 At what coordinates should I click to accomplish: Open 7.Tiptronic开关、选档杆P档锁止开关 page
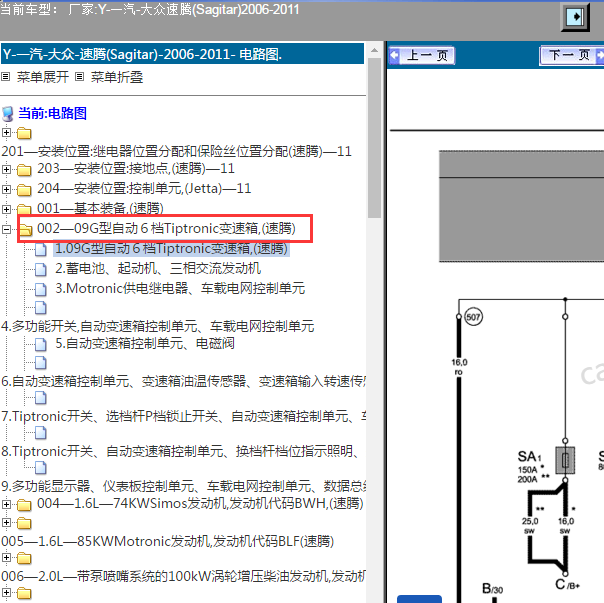click(183, 416)
